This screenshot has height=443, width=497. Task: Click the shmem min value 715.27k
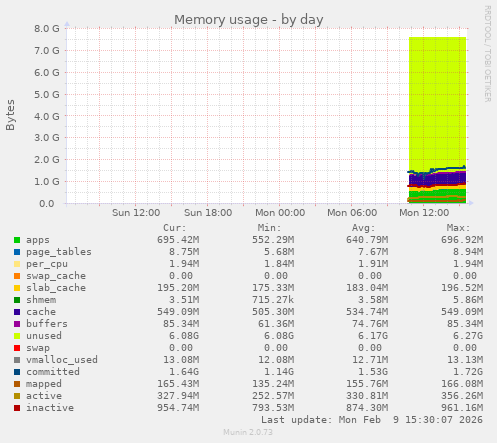273,300
